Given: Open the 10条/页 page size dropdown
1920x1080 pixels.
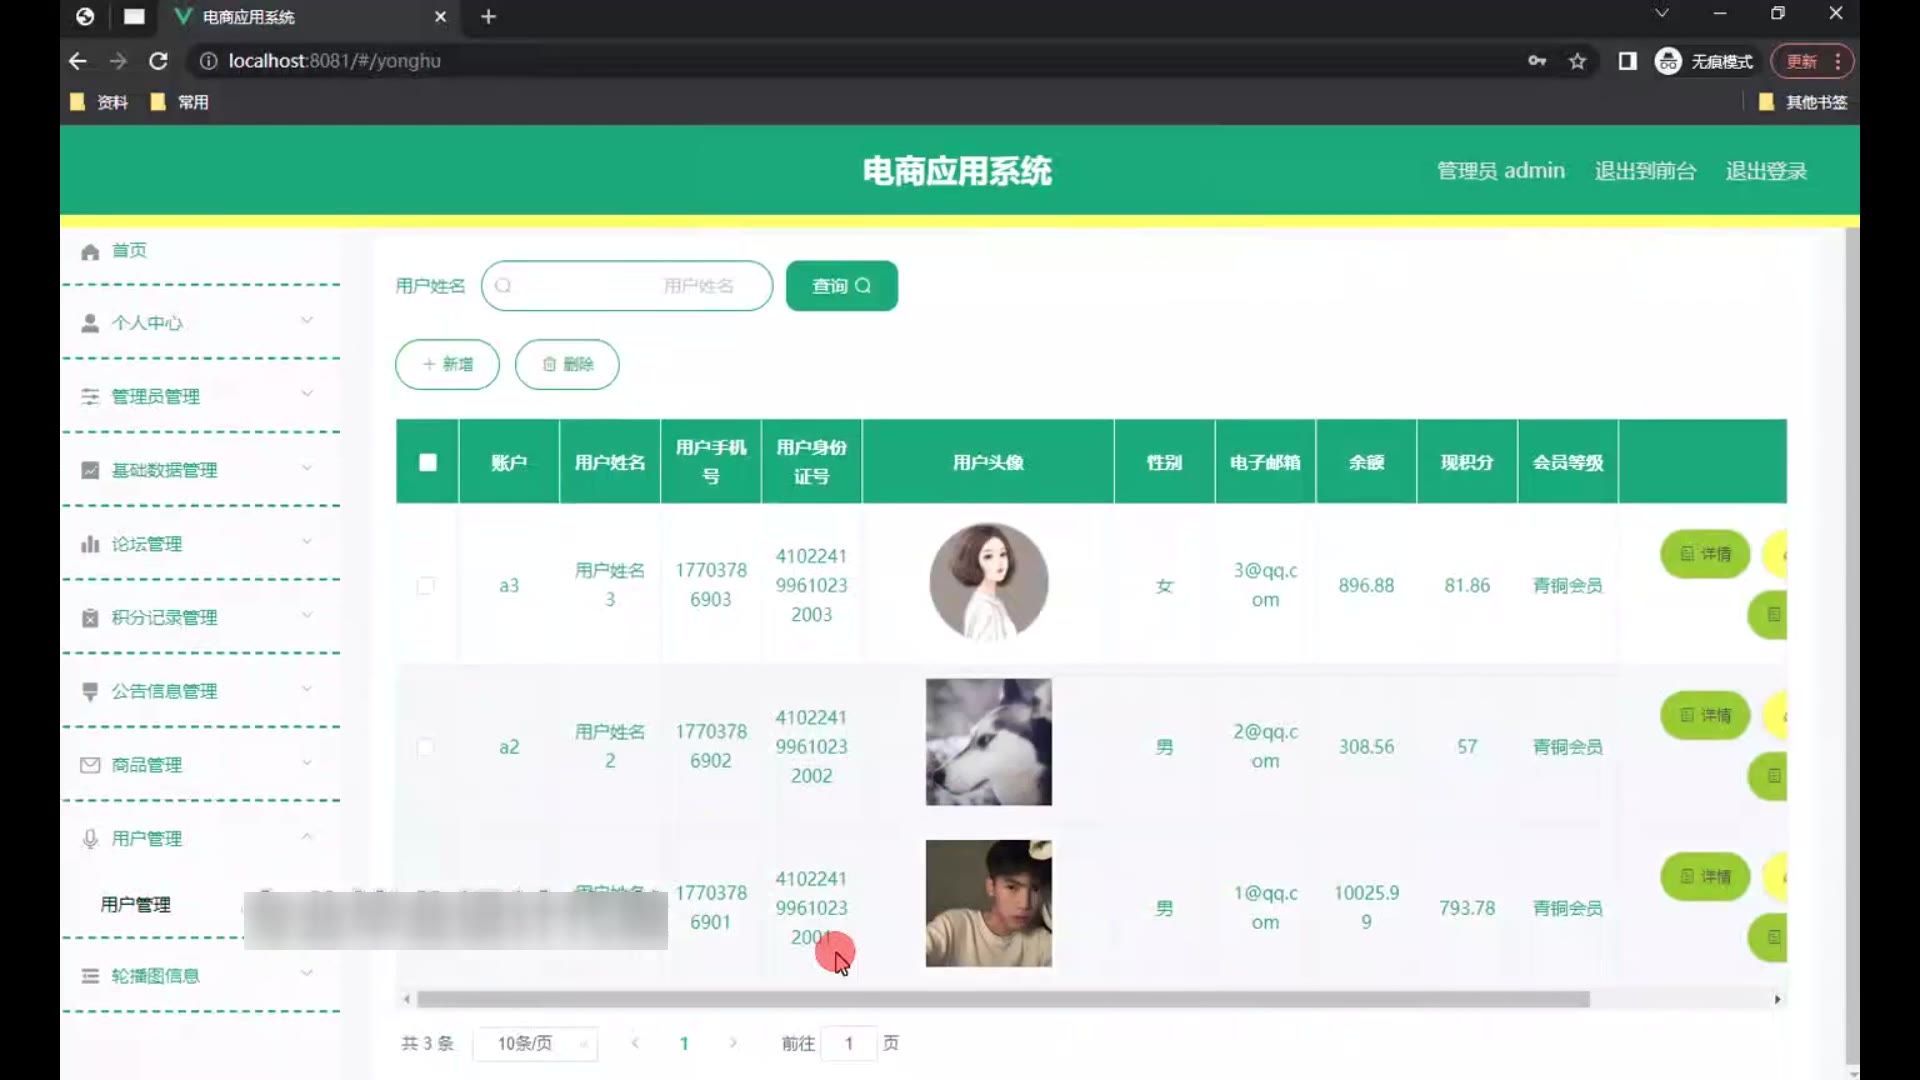Looking at the screenshot, I should pos(535,1043).
